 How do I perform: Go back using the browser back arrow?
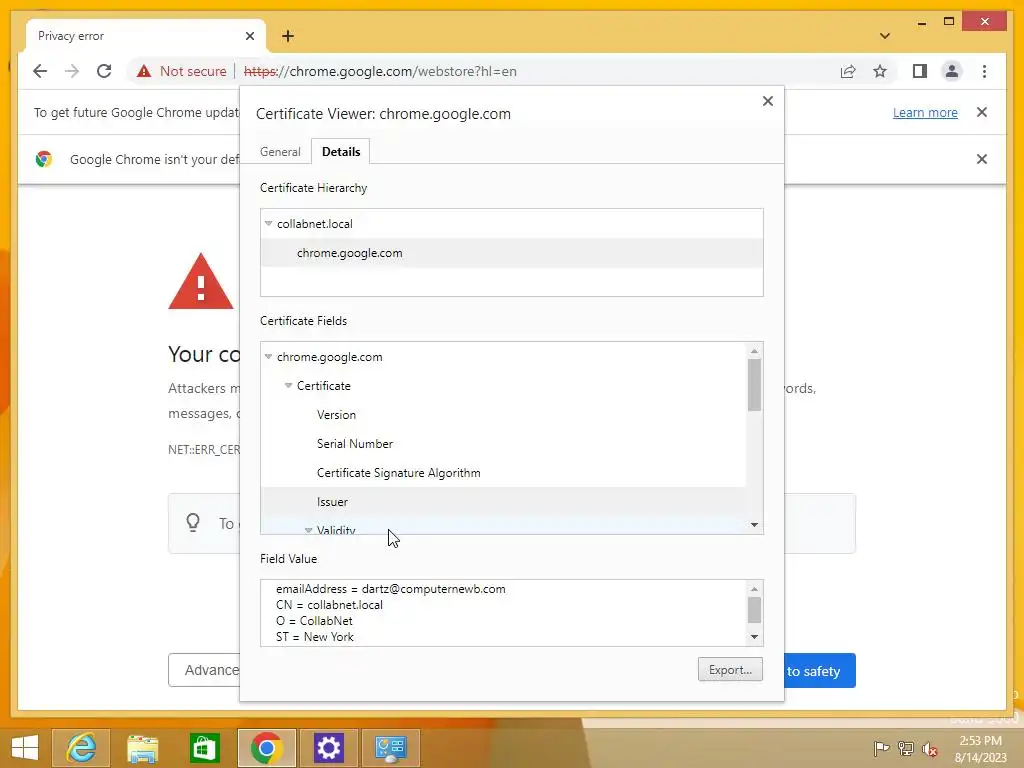(x=40, y=71)
